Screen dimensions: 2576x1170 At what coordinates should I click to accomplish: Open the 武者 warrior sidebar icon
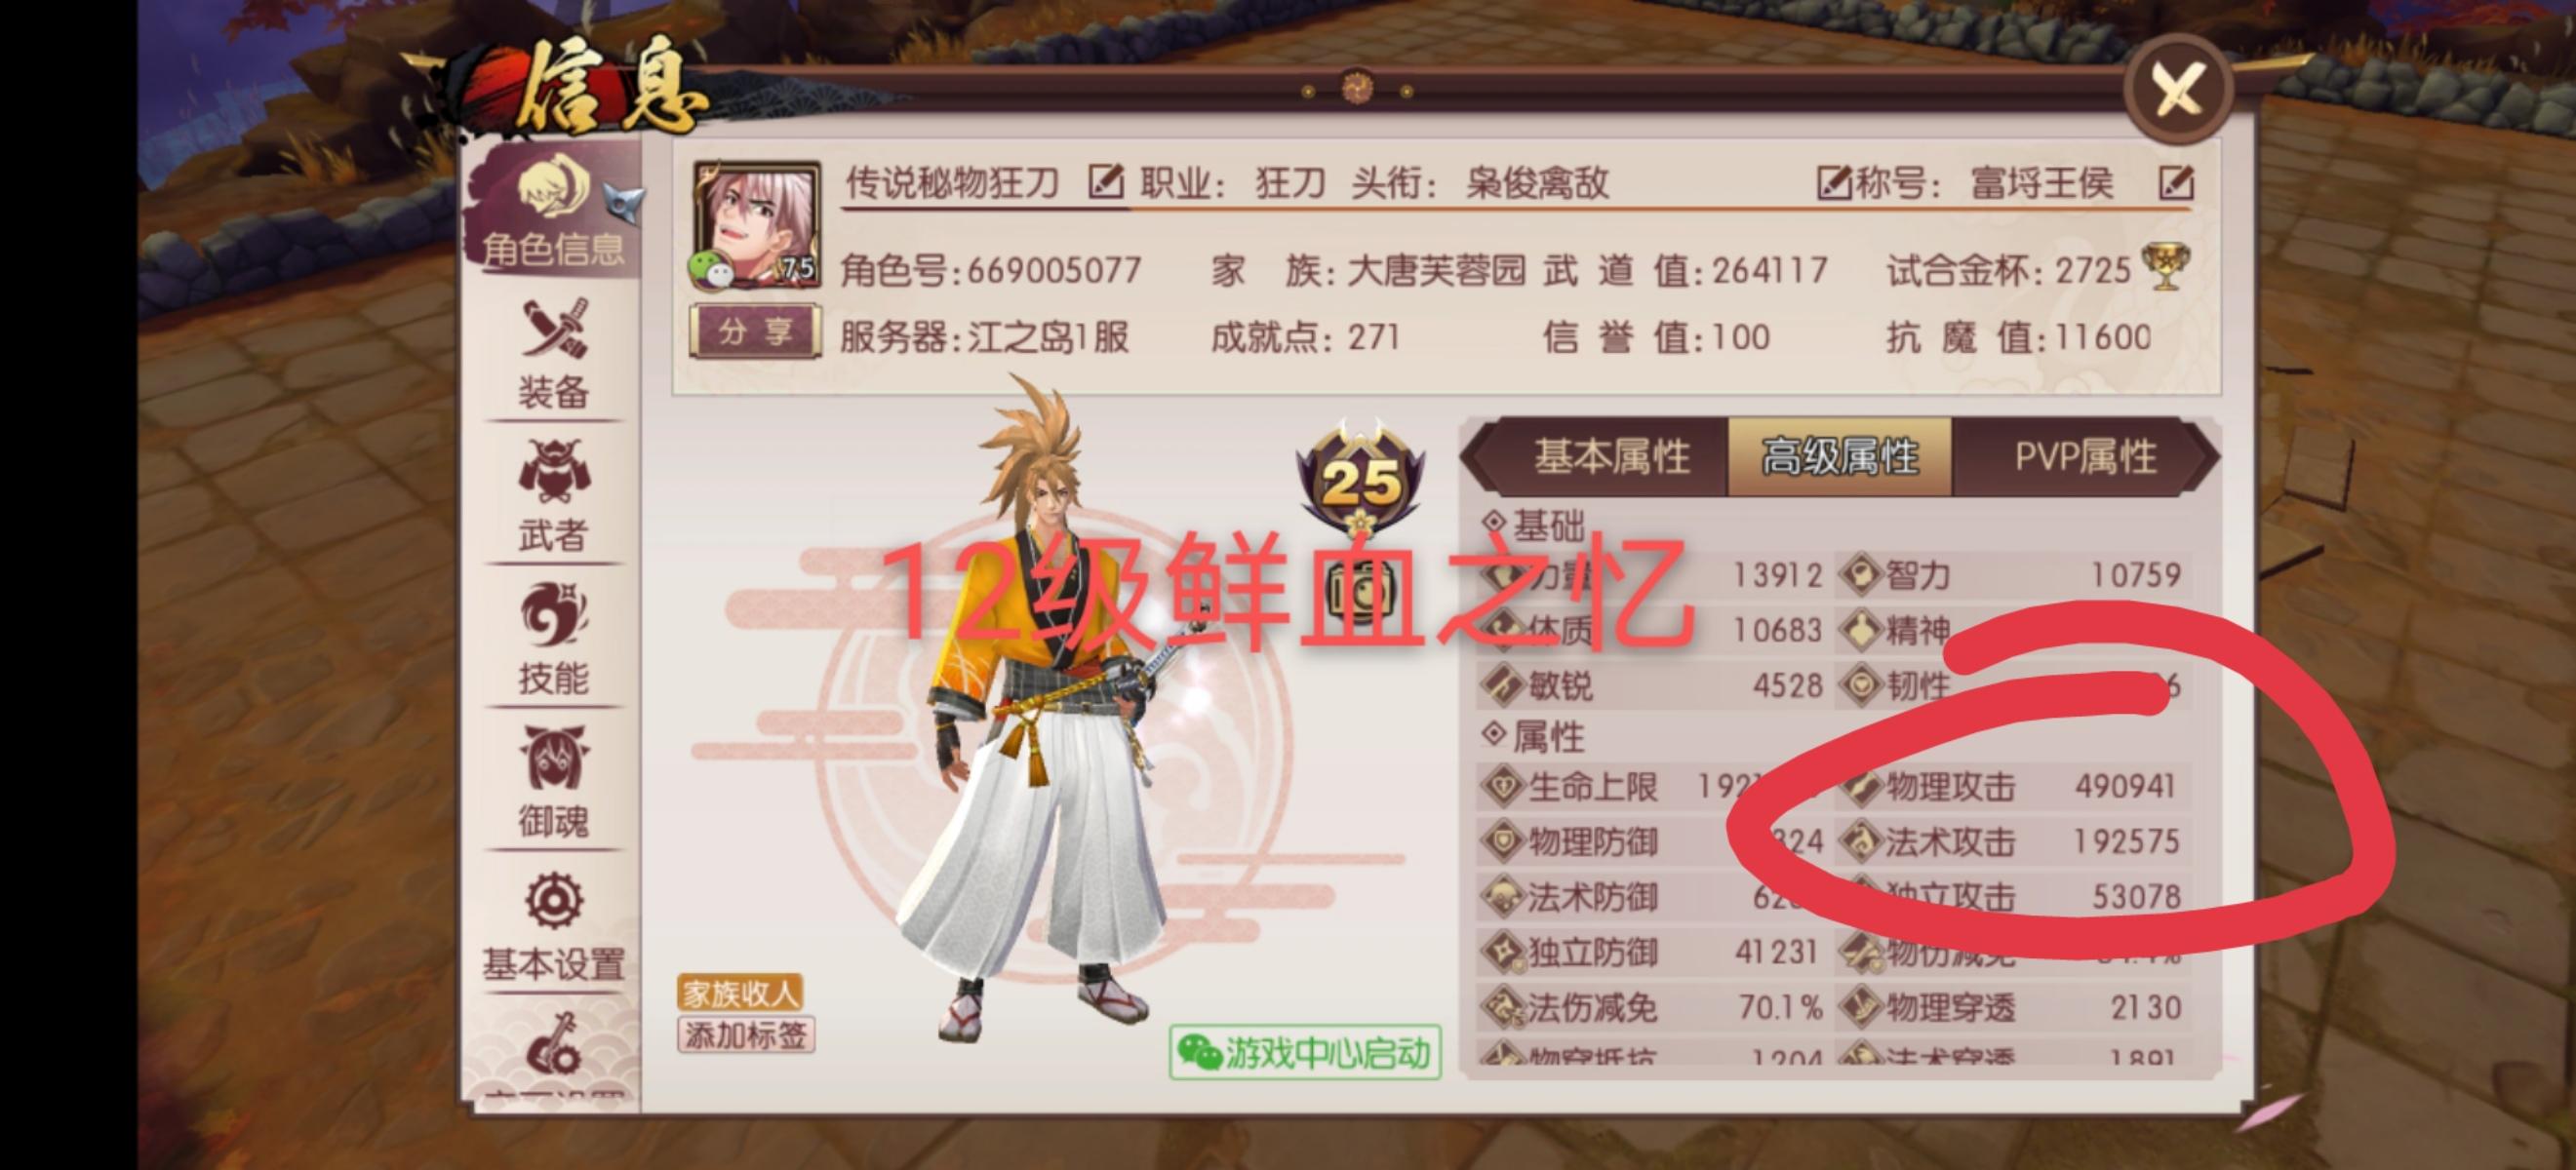click(553, 496)
